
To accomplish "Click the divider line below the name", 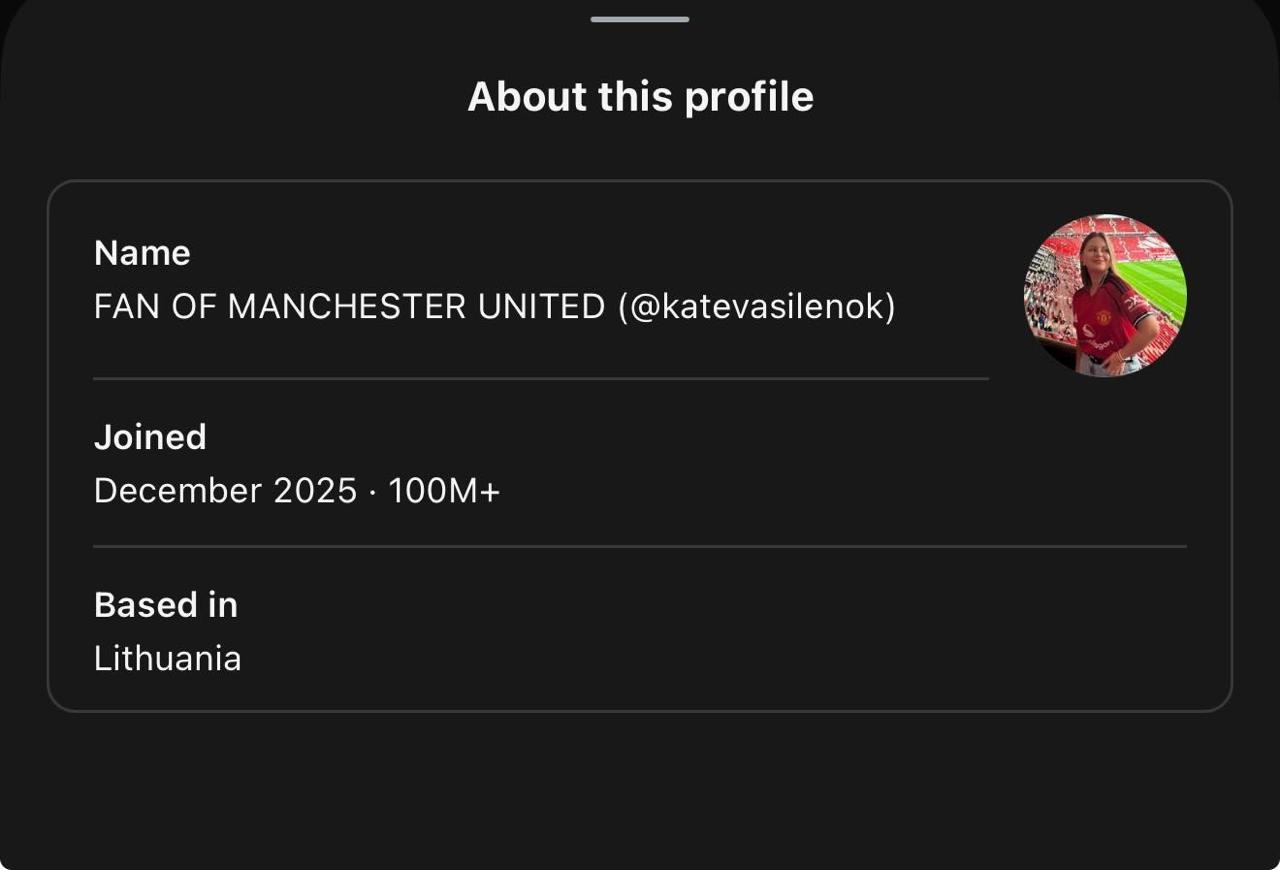I will 540,379.
